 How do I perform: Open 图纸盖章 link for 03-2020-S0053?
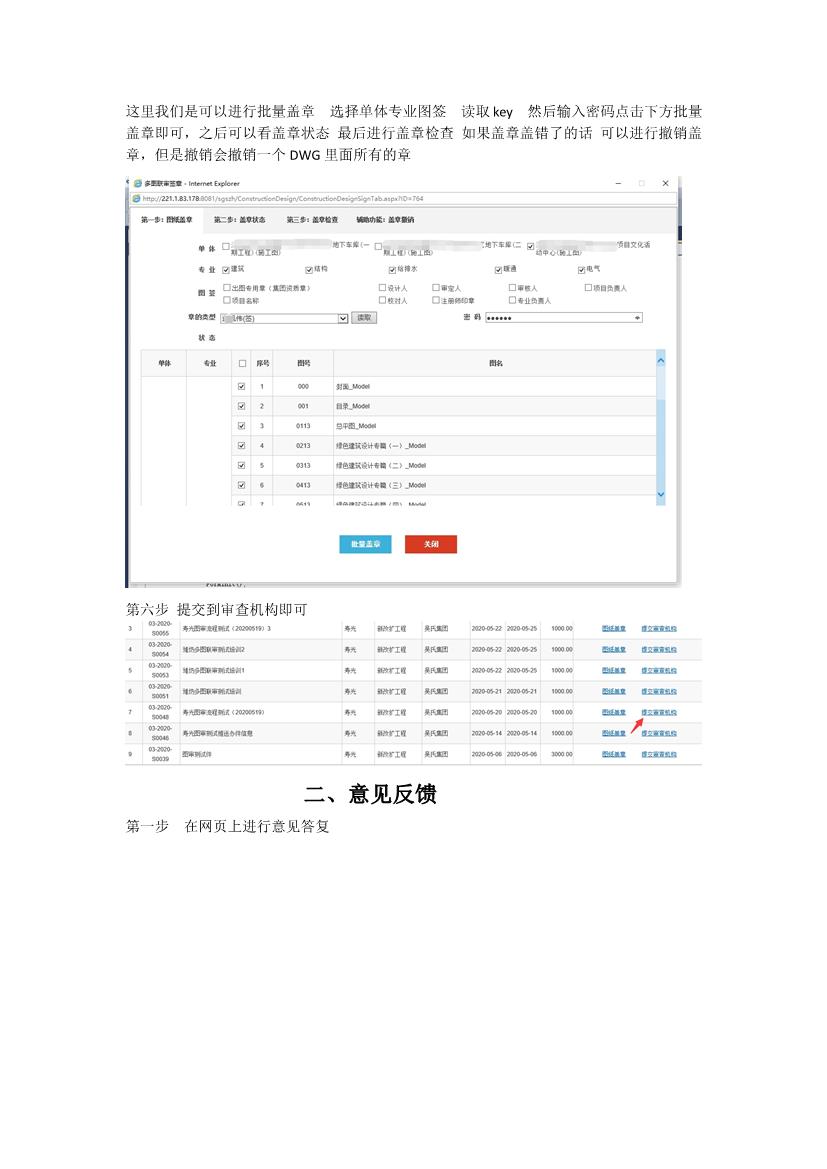(614, 670)
